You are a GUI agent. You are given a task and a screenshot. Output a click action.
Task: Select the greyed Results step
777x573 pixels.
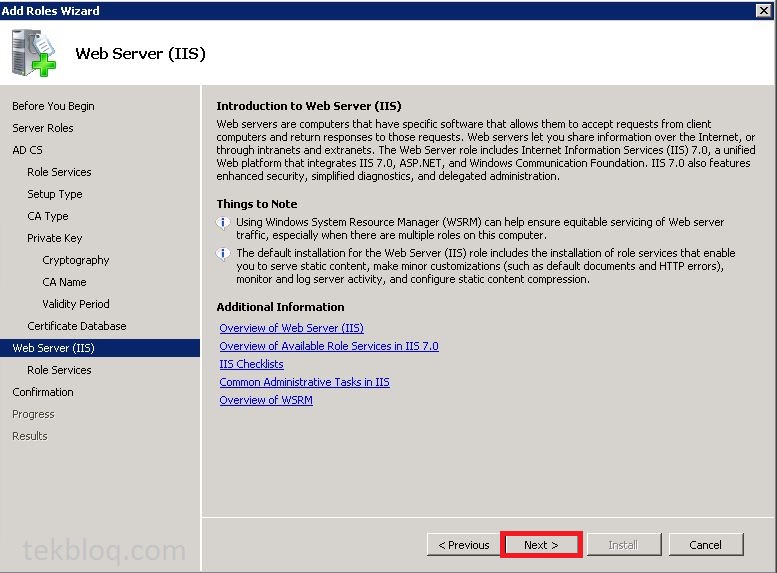(30, 436)
